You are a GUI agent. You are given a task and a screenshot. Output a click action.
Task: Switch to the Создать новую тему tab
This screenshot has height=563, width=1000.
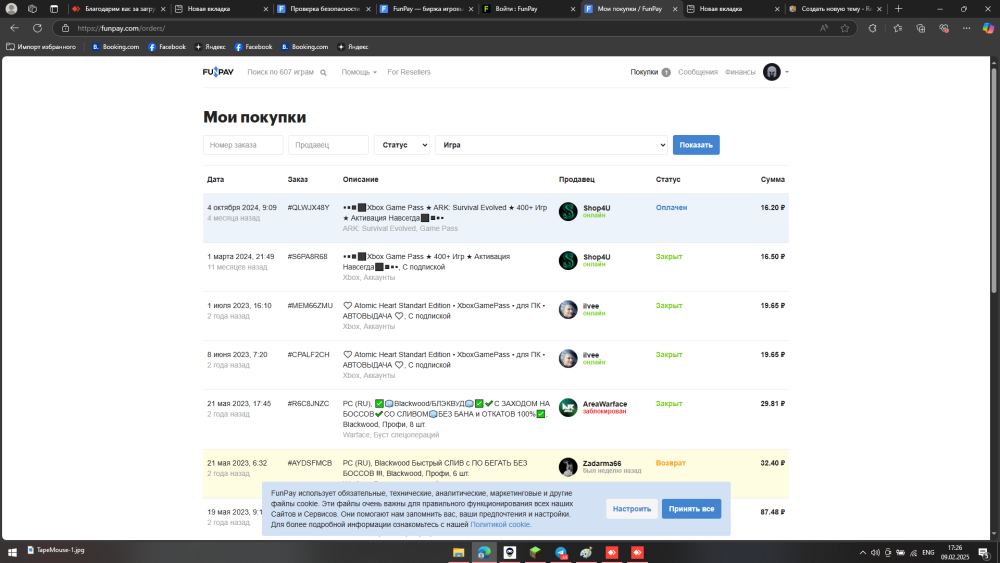(x=835, y=9)
